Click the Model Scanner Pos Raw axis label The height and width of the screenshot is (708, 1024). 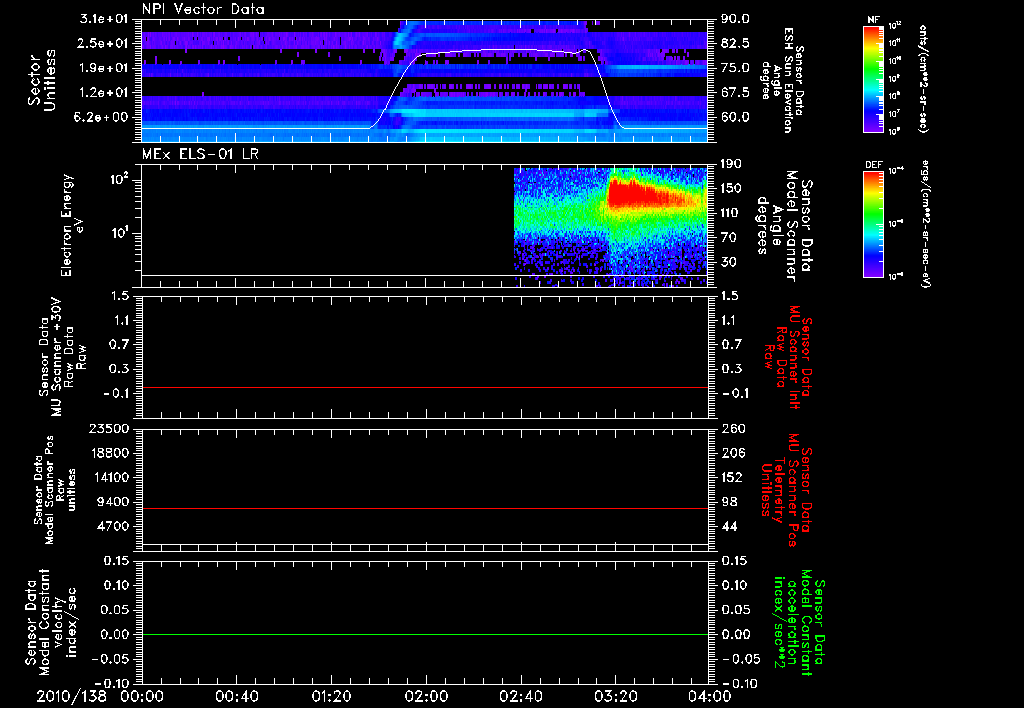point(55,490)
